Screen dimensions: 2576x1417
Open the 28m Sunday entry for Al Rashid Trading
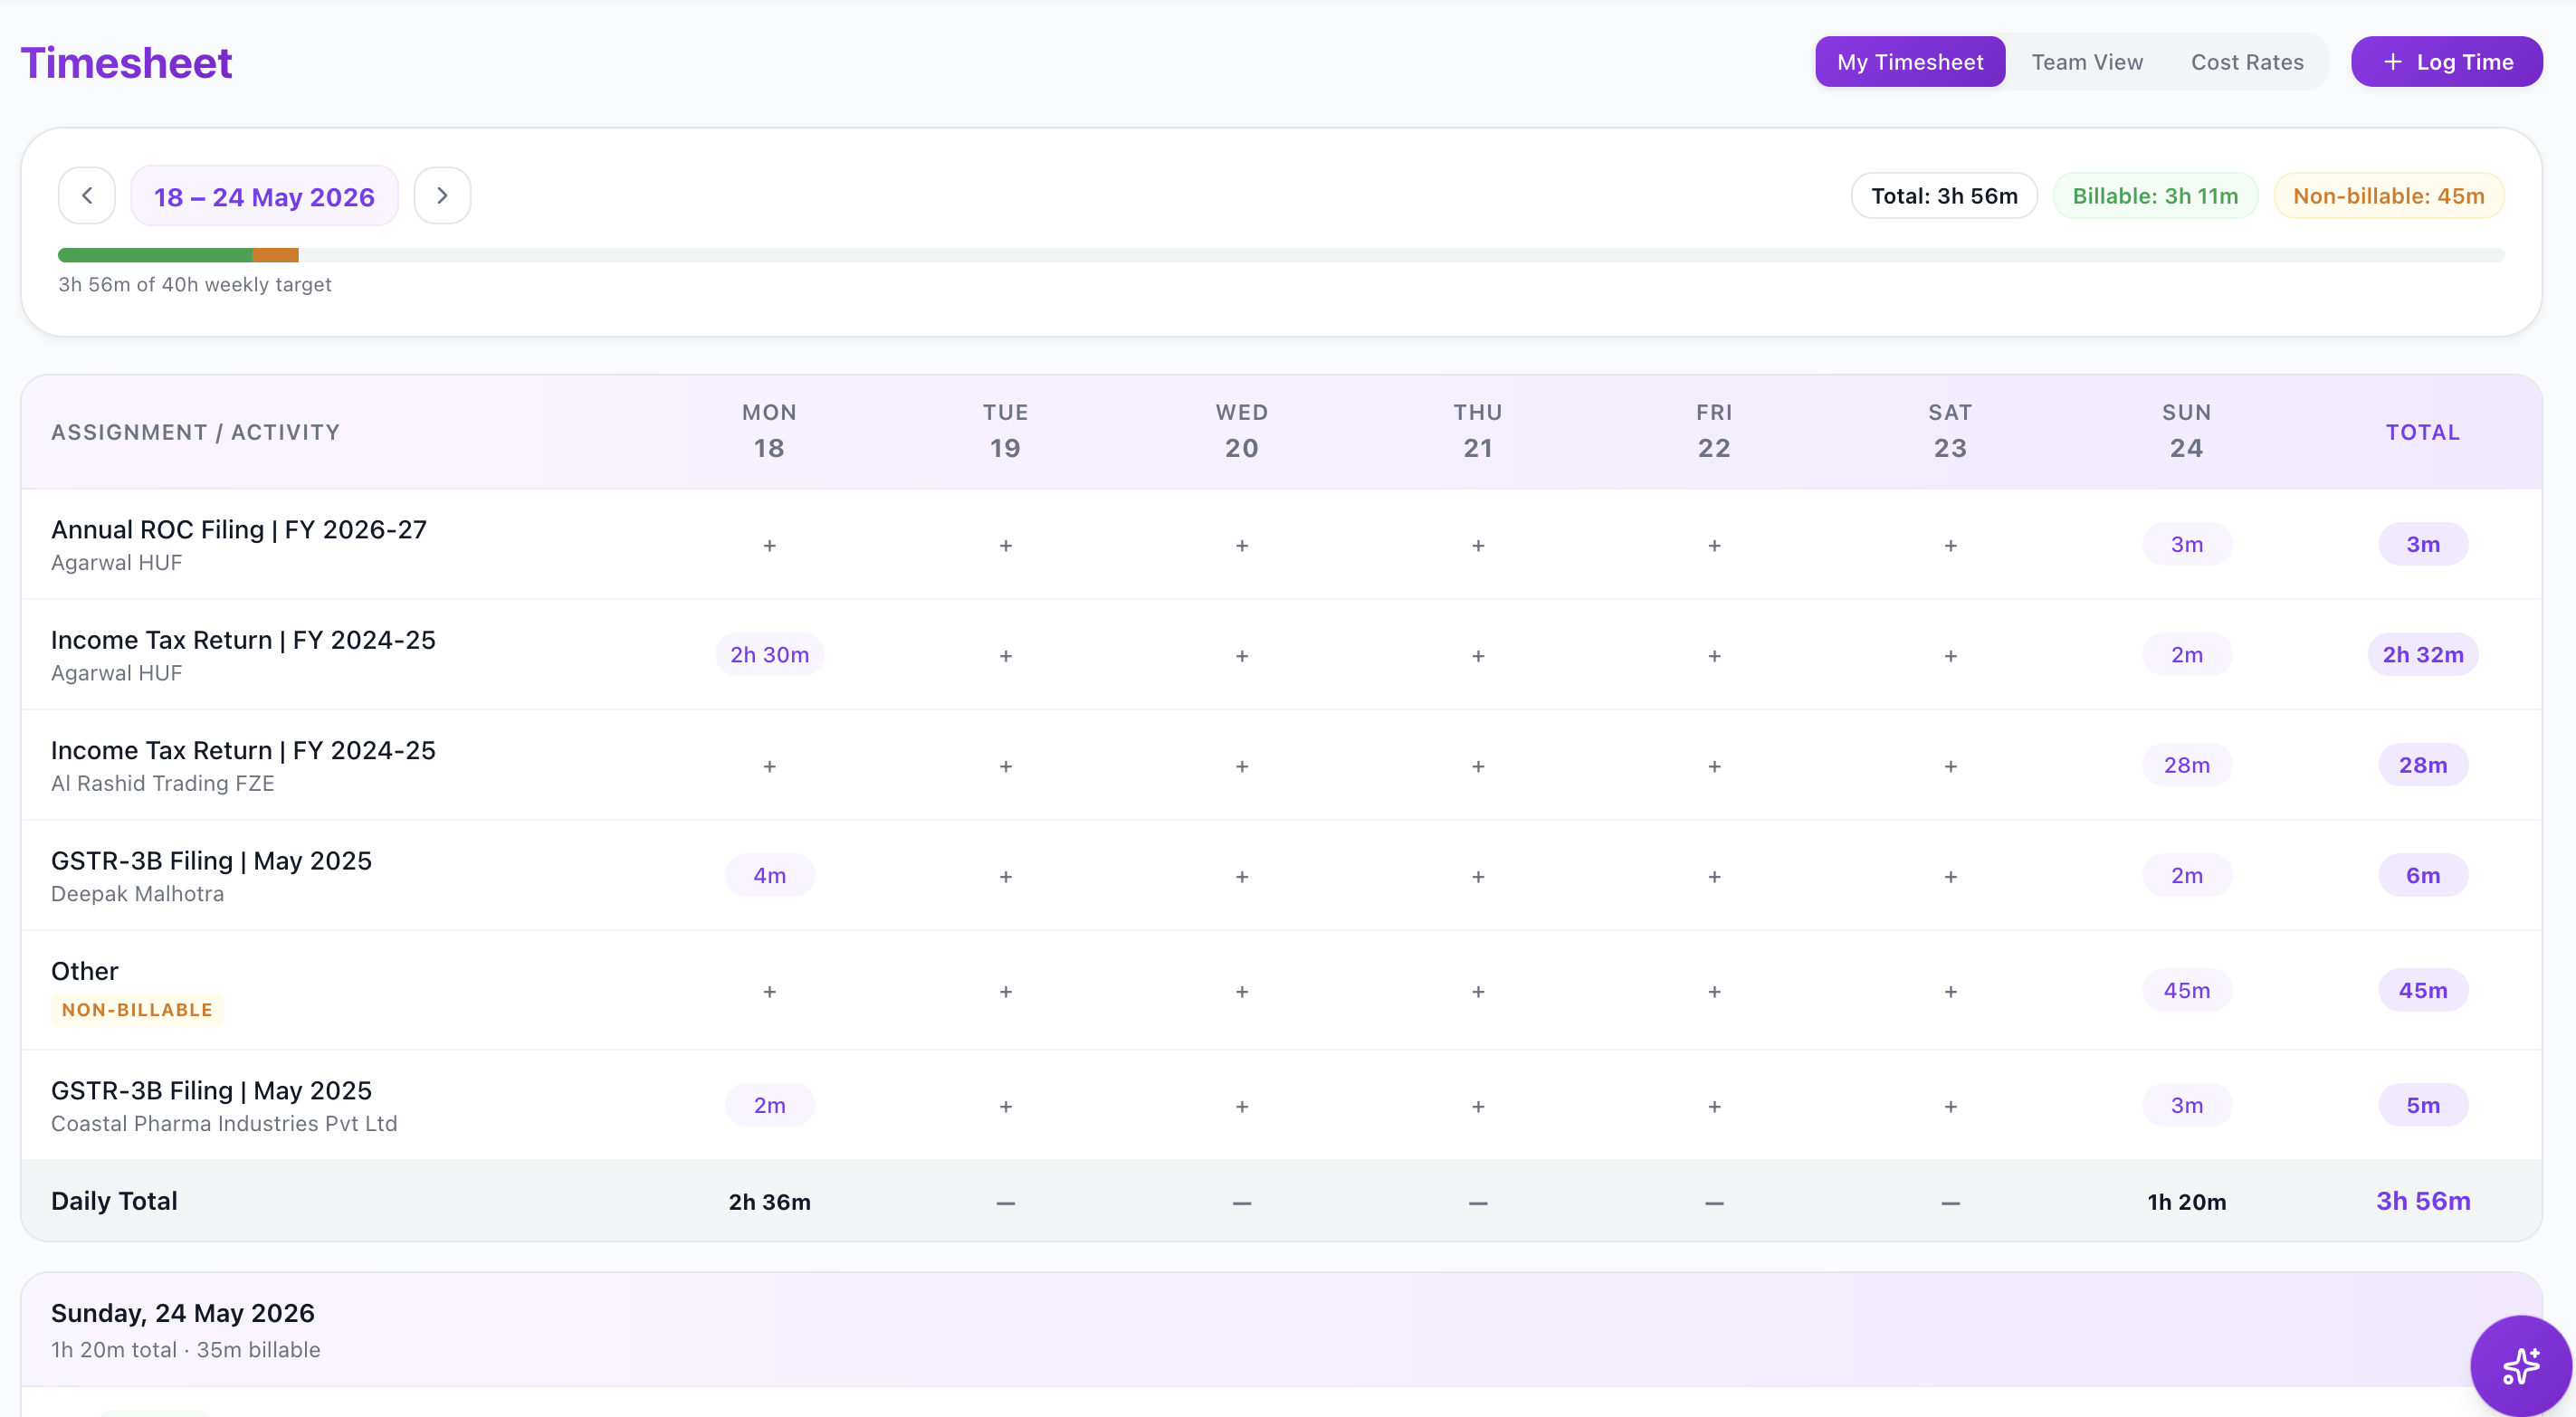pos(2186,764)
